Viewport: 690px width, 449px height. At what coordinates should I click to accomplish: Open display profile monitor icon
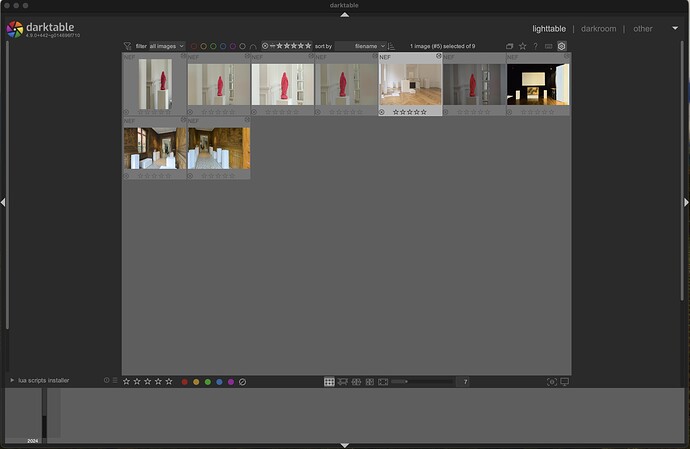[564, 382]
